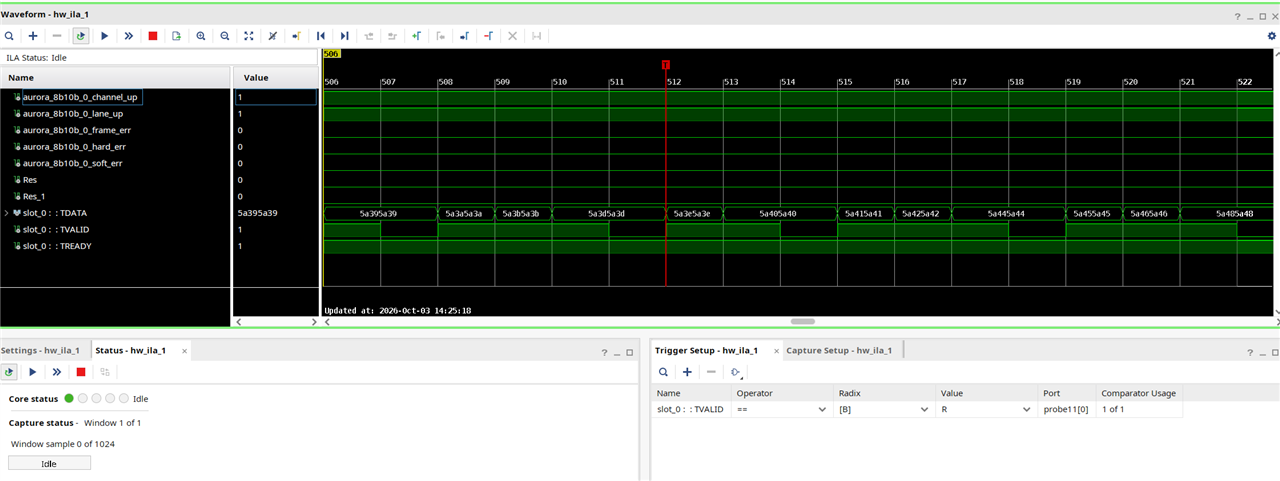Click previous marker icon
The image size is (1280, 481).
[x=440, y=35]
